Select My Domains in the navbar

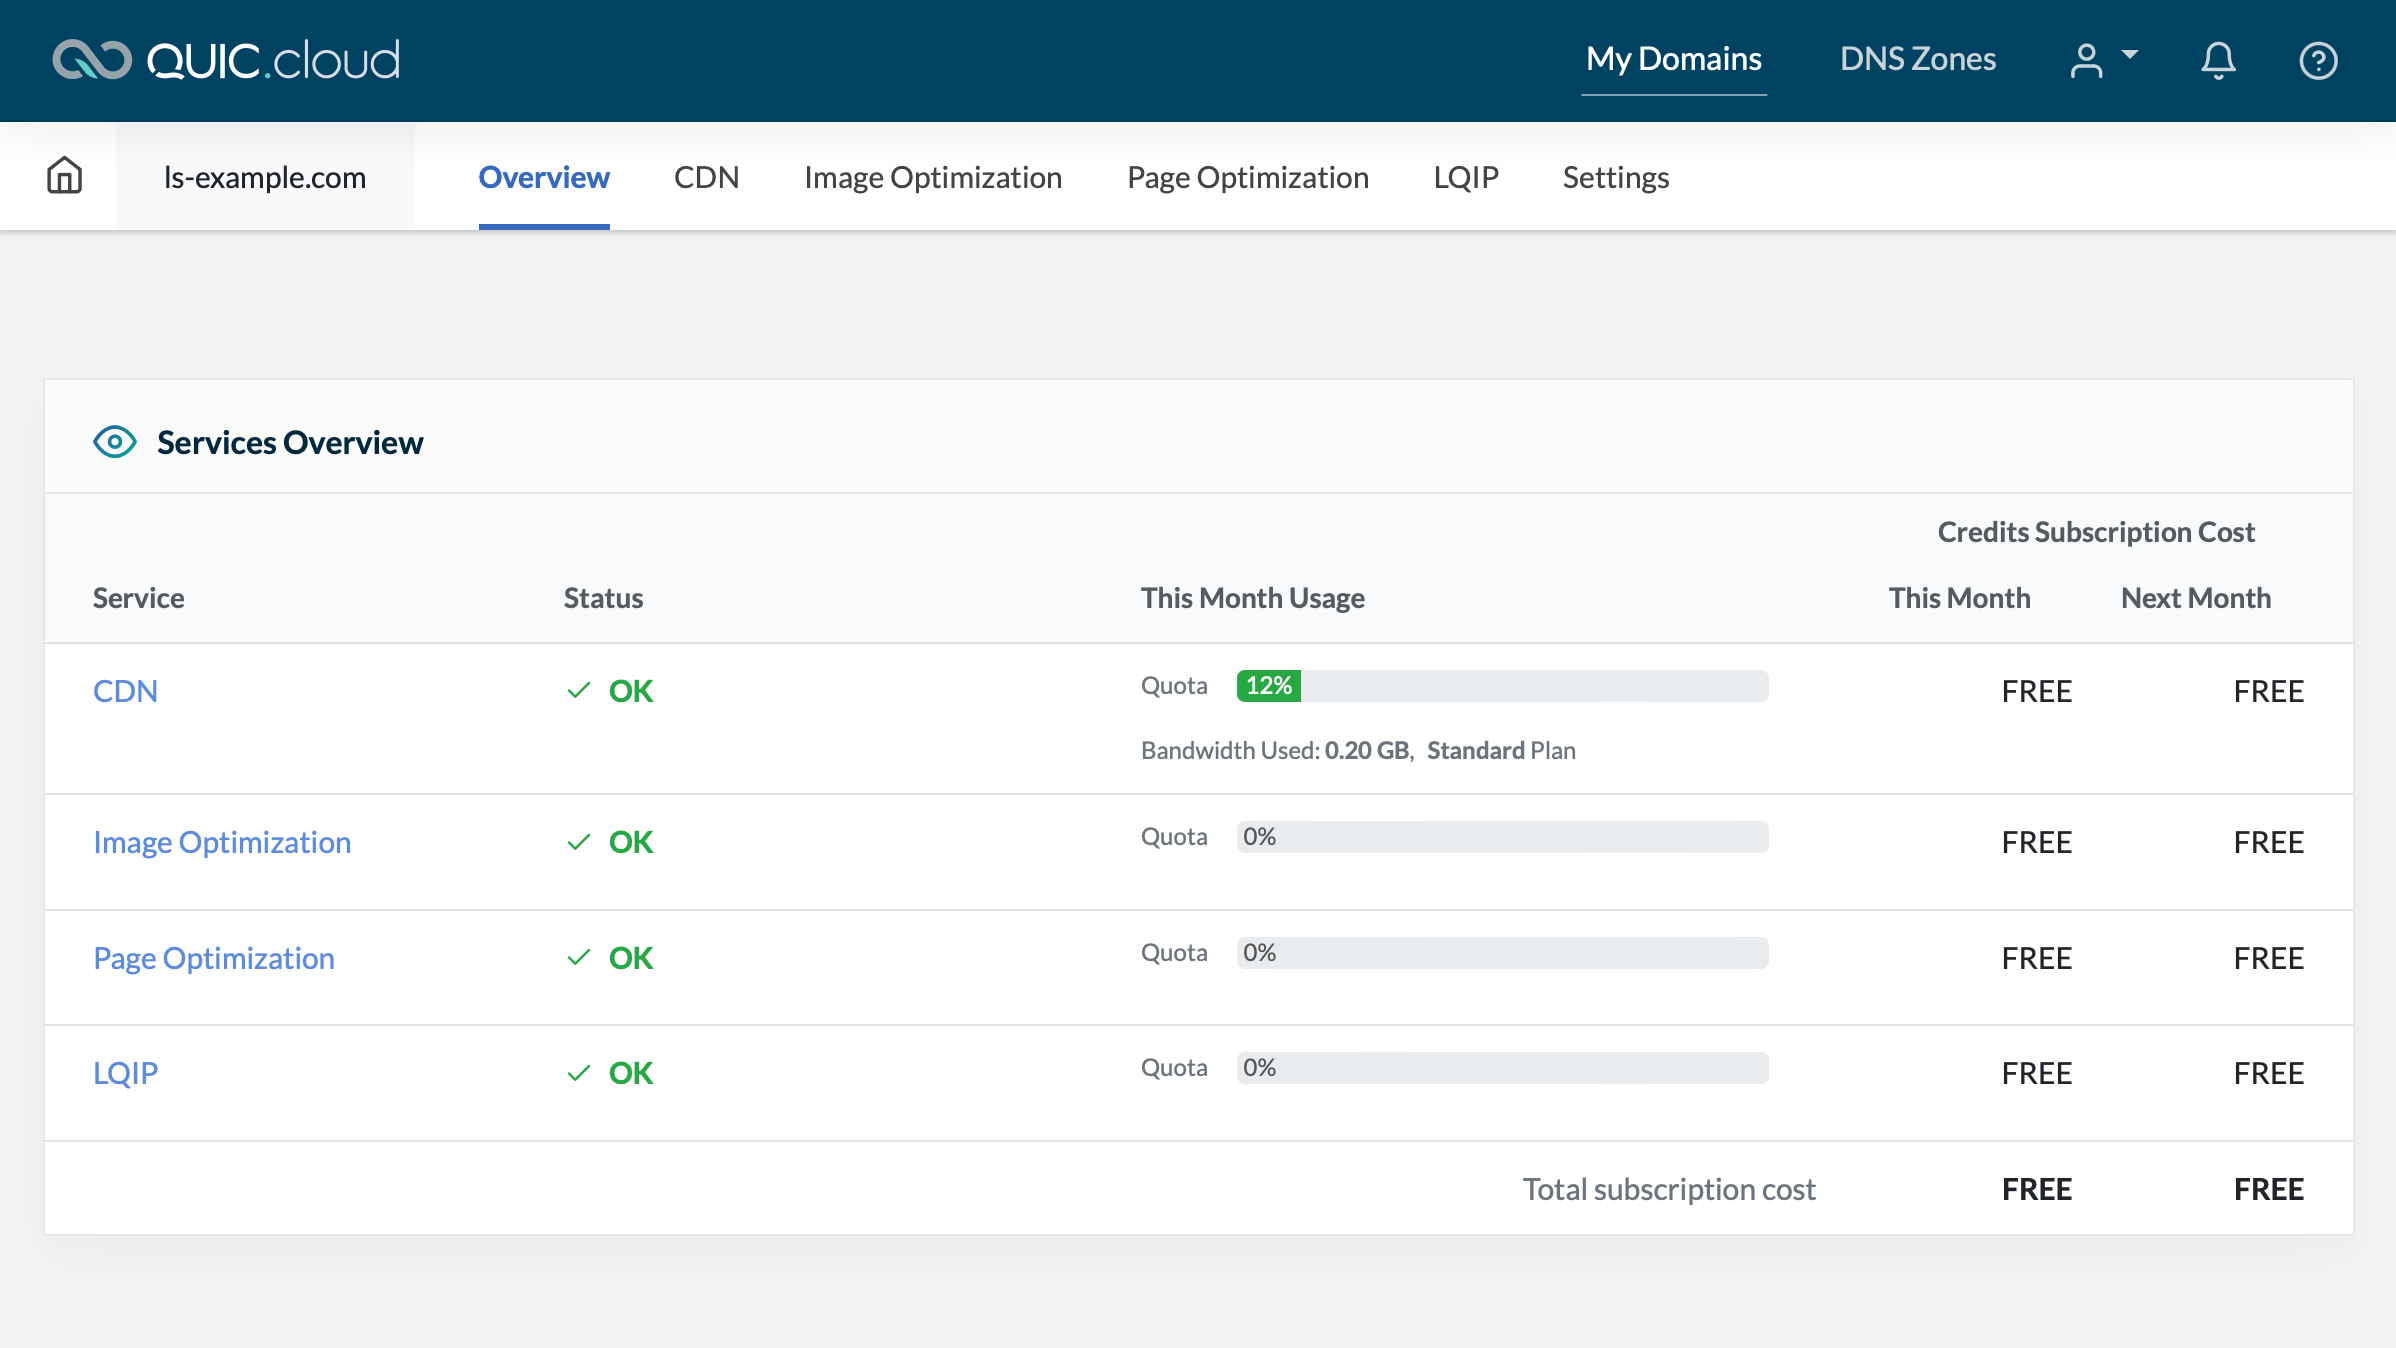(1672, 58)
